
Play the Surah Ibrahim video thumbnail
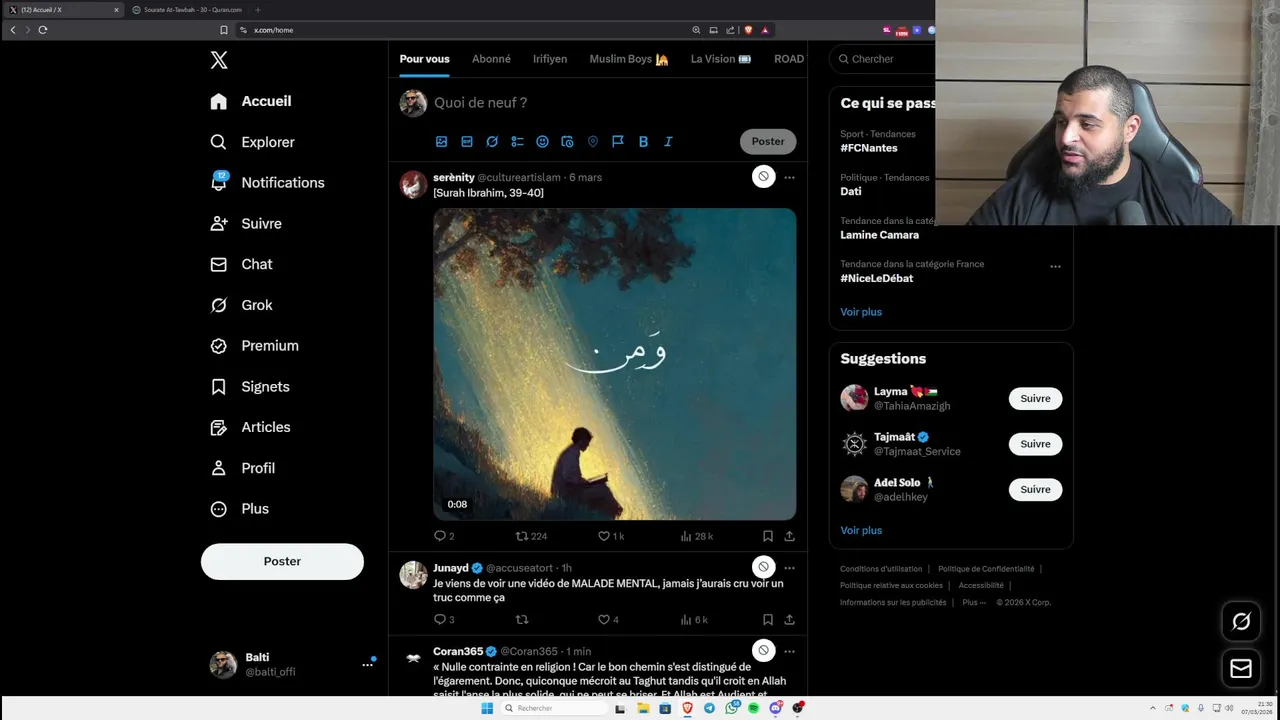[x=615, y=364]
